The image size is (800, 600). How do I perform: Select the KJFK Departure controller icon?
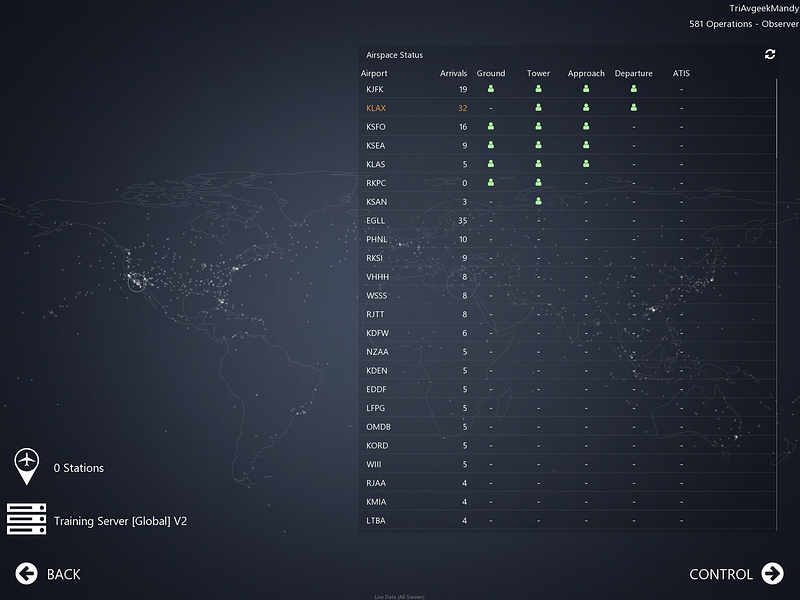point(634,89)
